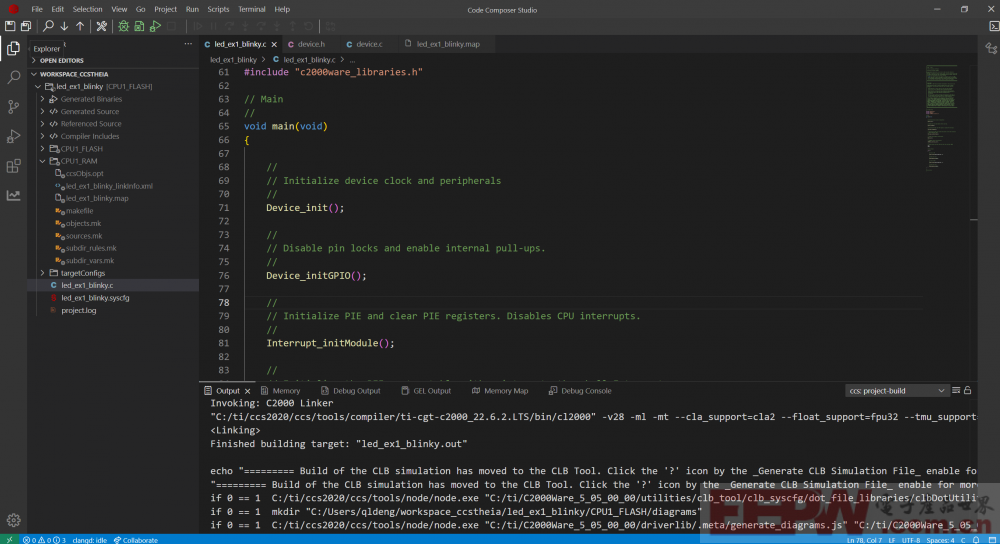Click the Explorer panel more actions ellipsis
Viewport: 1000px width, 544px height.
coord(188,44)
